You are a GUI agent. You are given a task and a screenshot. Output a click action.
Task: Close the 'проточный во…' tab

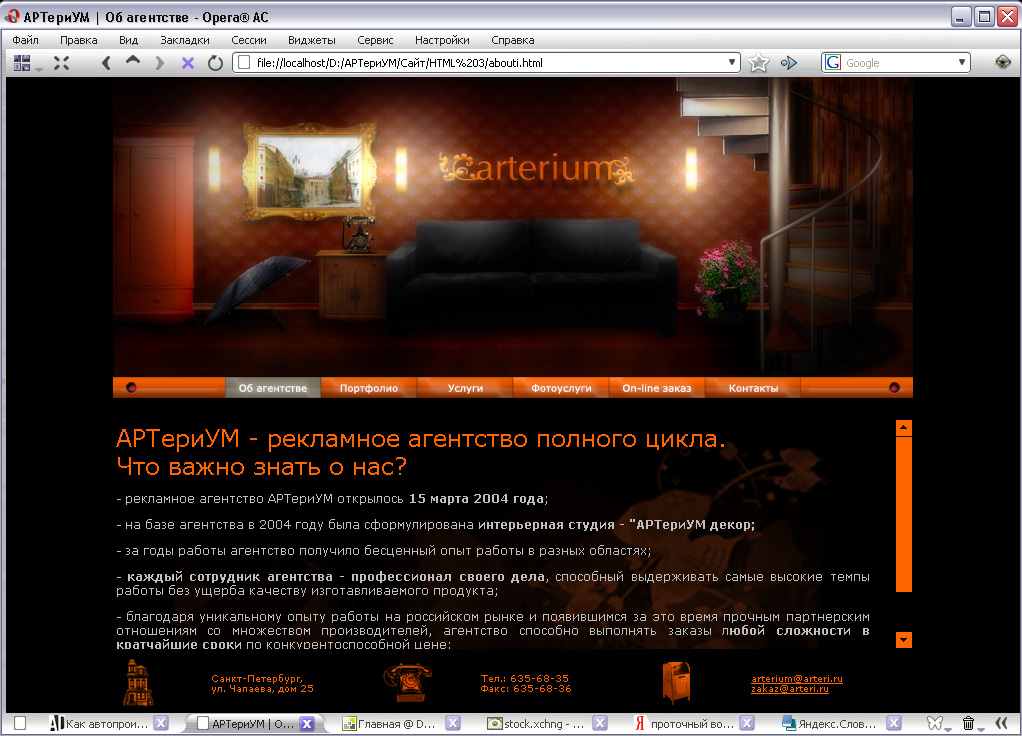point(747,723)
